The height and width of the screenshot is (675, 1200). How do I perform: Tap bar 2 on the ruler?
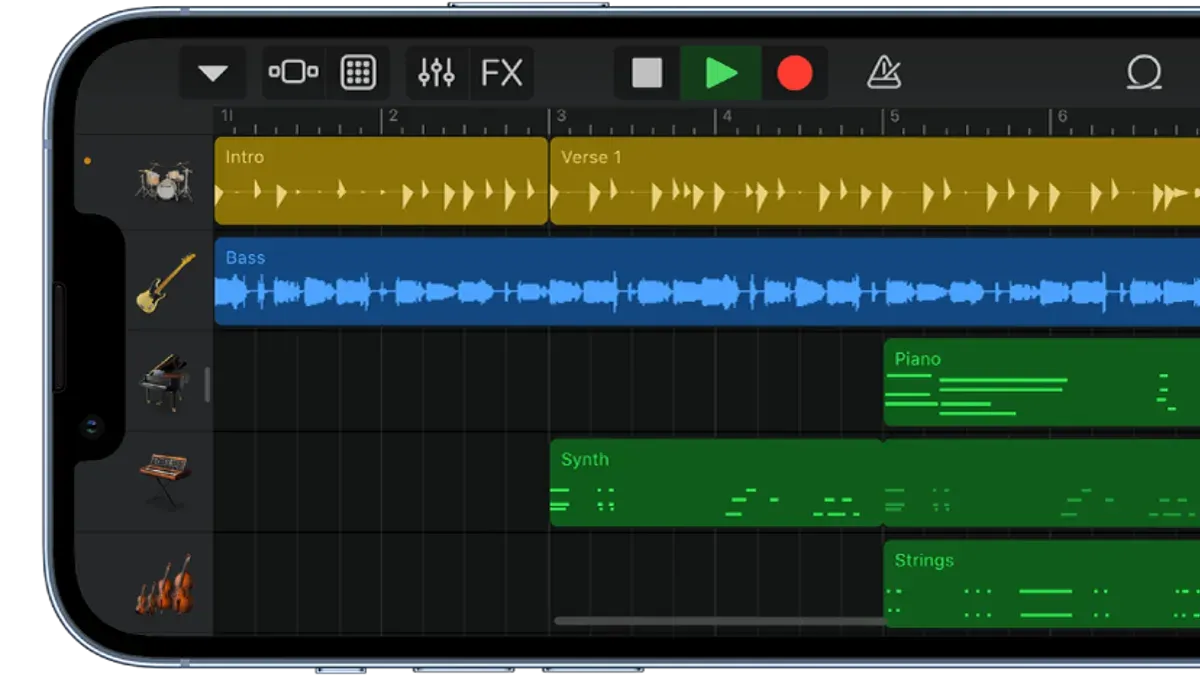(393, 116)
